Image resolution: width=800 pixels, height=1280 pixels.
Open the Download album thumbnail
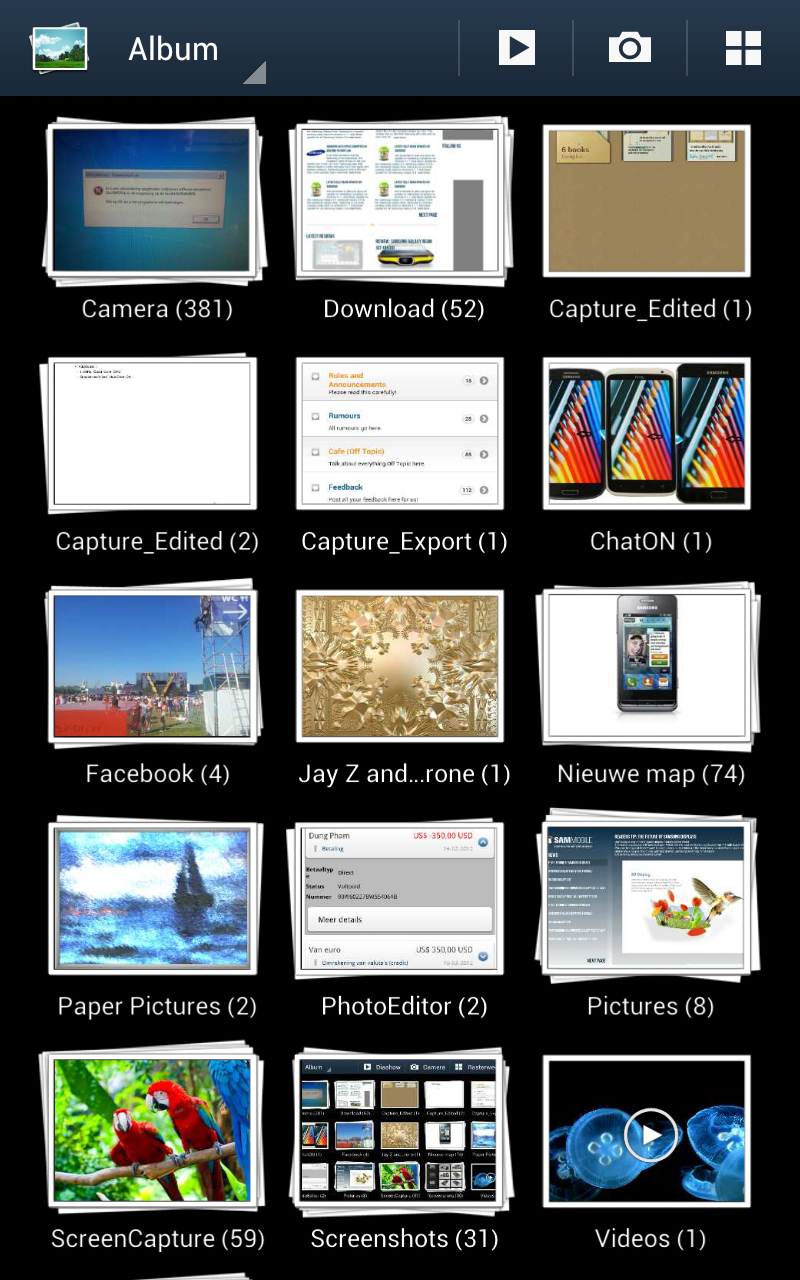pos(400,200)
